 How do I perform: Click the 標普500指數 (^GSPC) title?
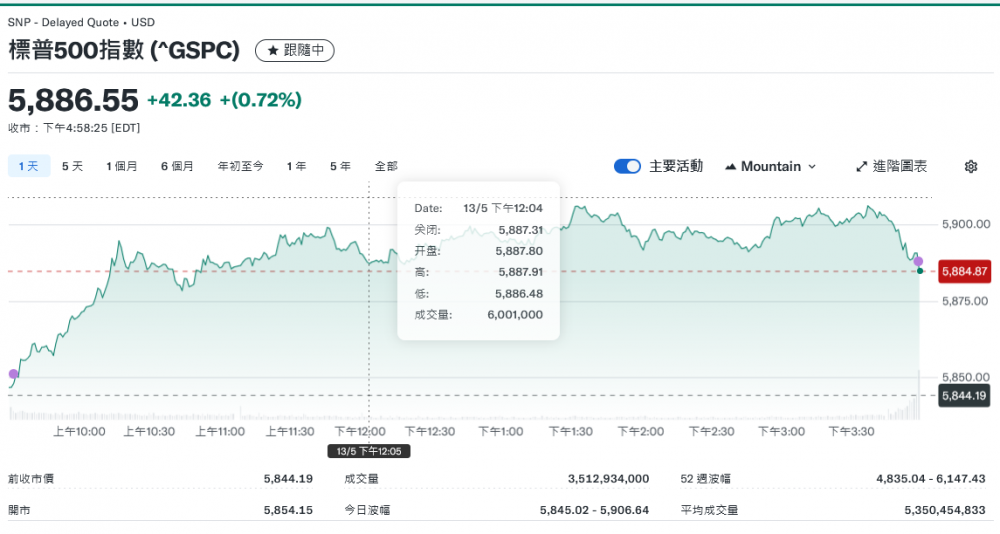tap(125, 50)
